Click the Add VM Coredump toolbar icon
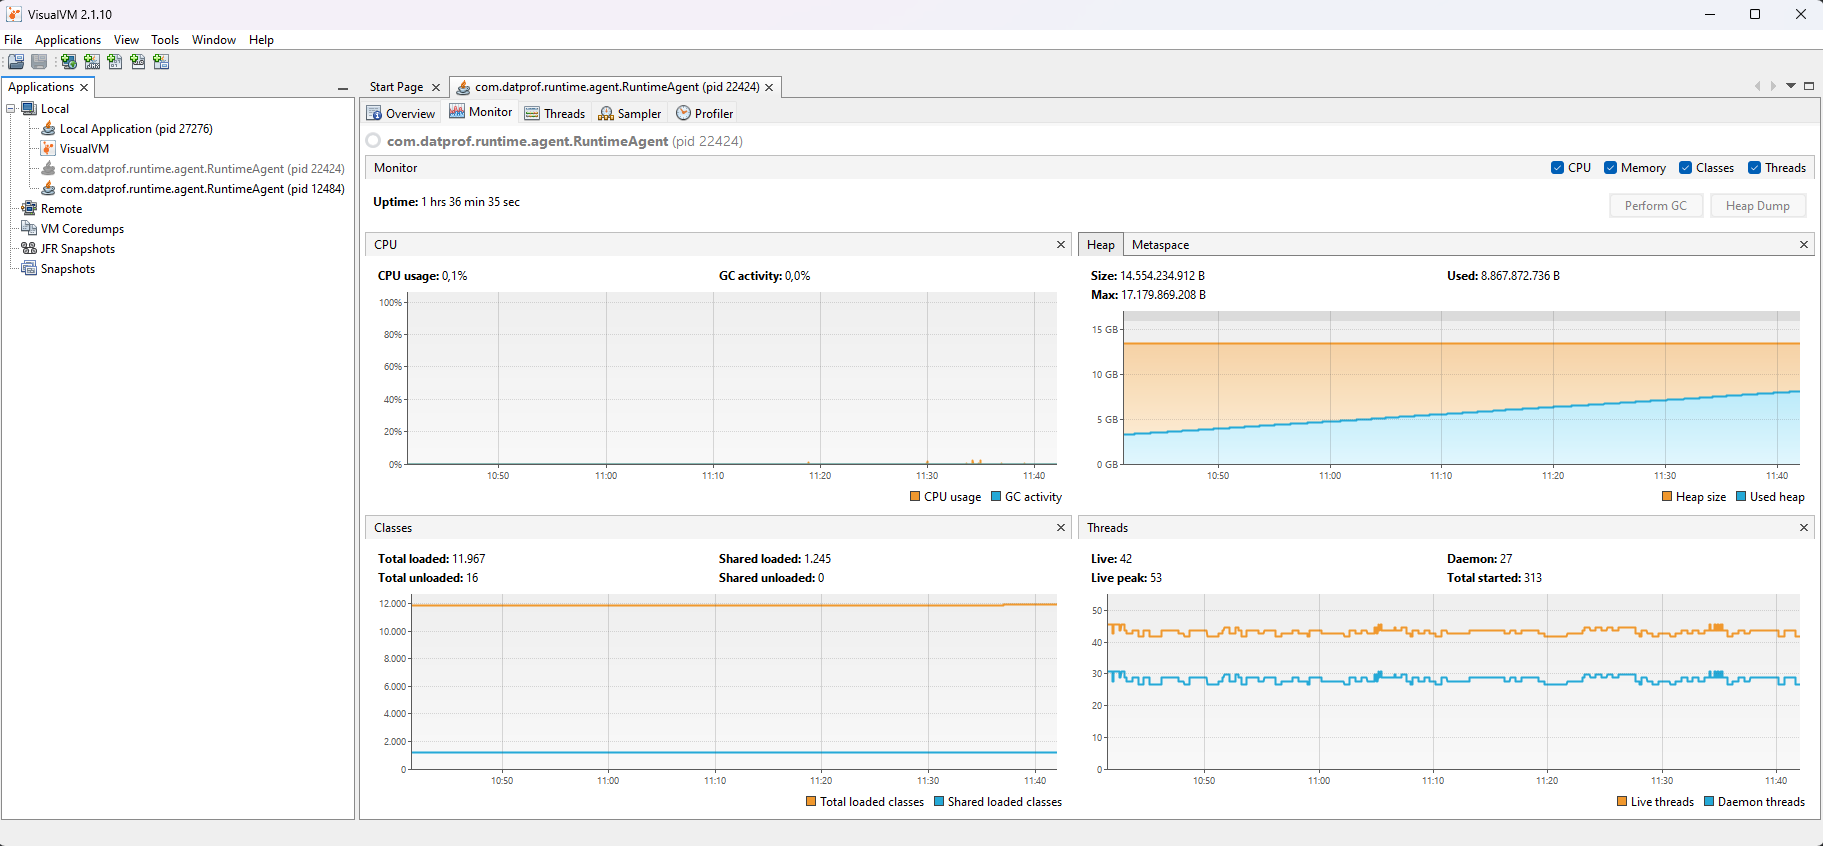The height and width of the screenshot is (846, 1823). pos(115,62)
